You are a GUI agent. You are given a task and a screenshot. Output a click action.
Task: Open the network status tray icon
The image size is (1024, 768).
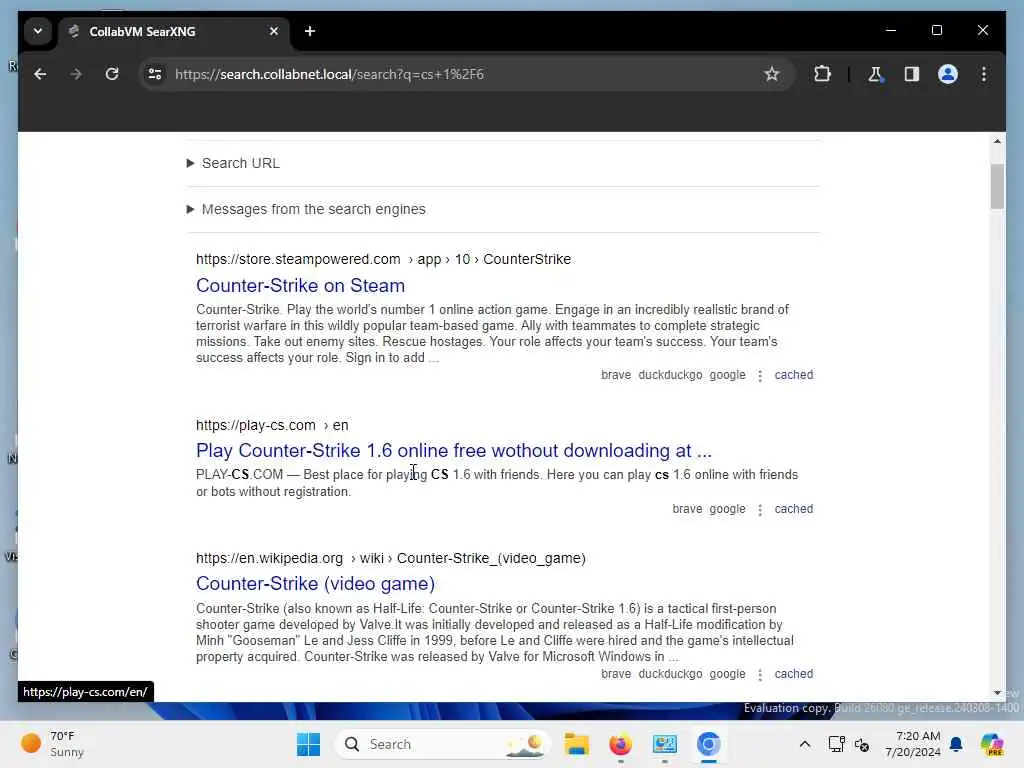(836, 744)
